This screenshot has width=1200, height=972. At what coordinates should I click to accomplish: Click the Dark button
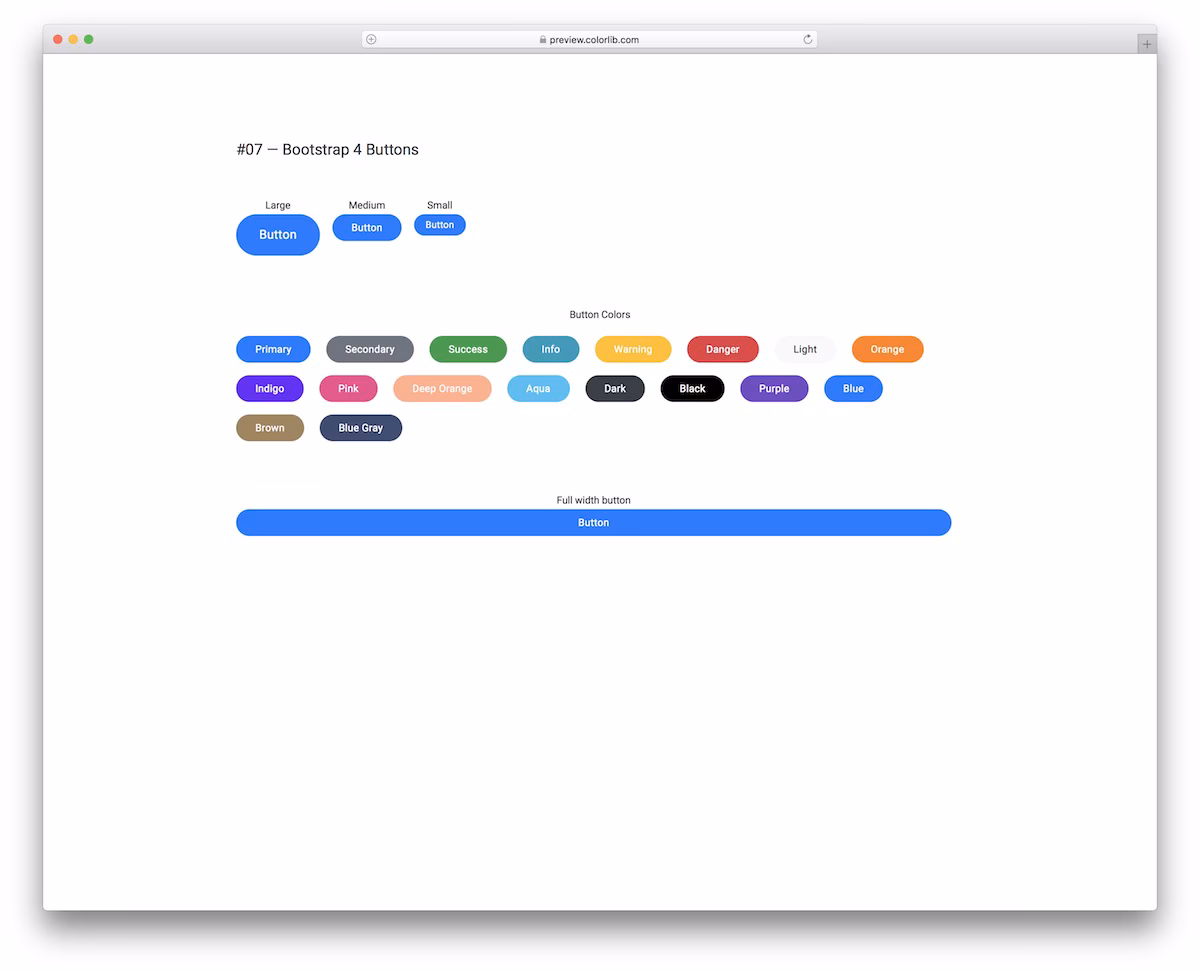pyautogui.click(x=615, y=388)
